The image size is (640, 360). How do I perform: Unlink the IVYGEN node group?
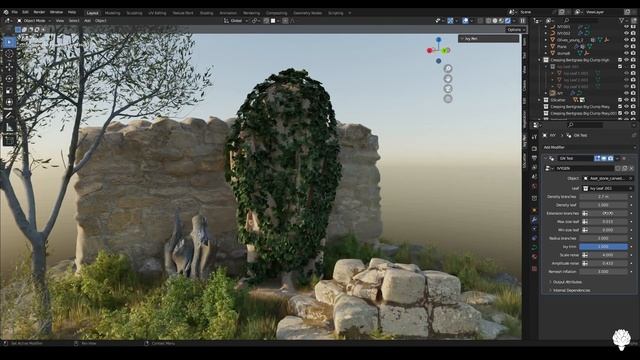click(631, 168)
